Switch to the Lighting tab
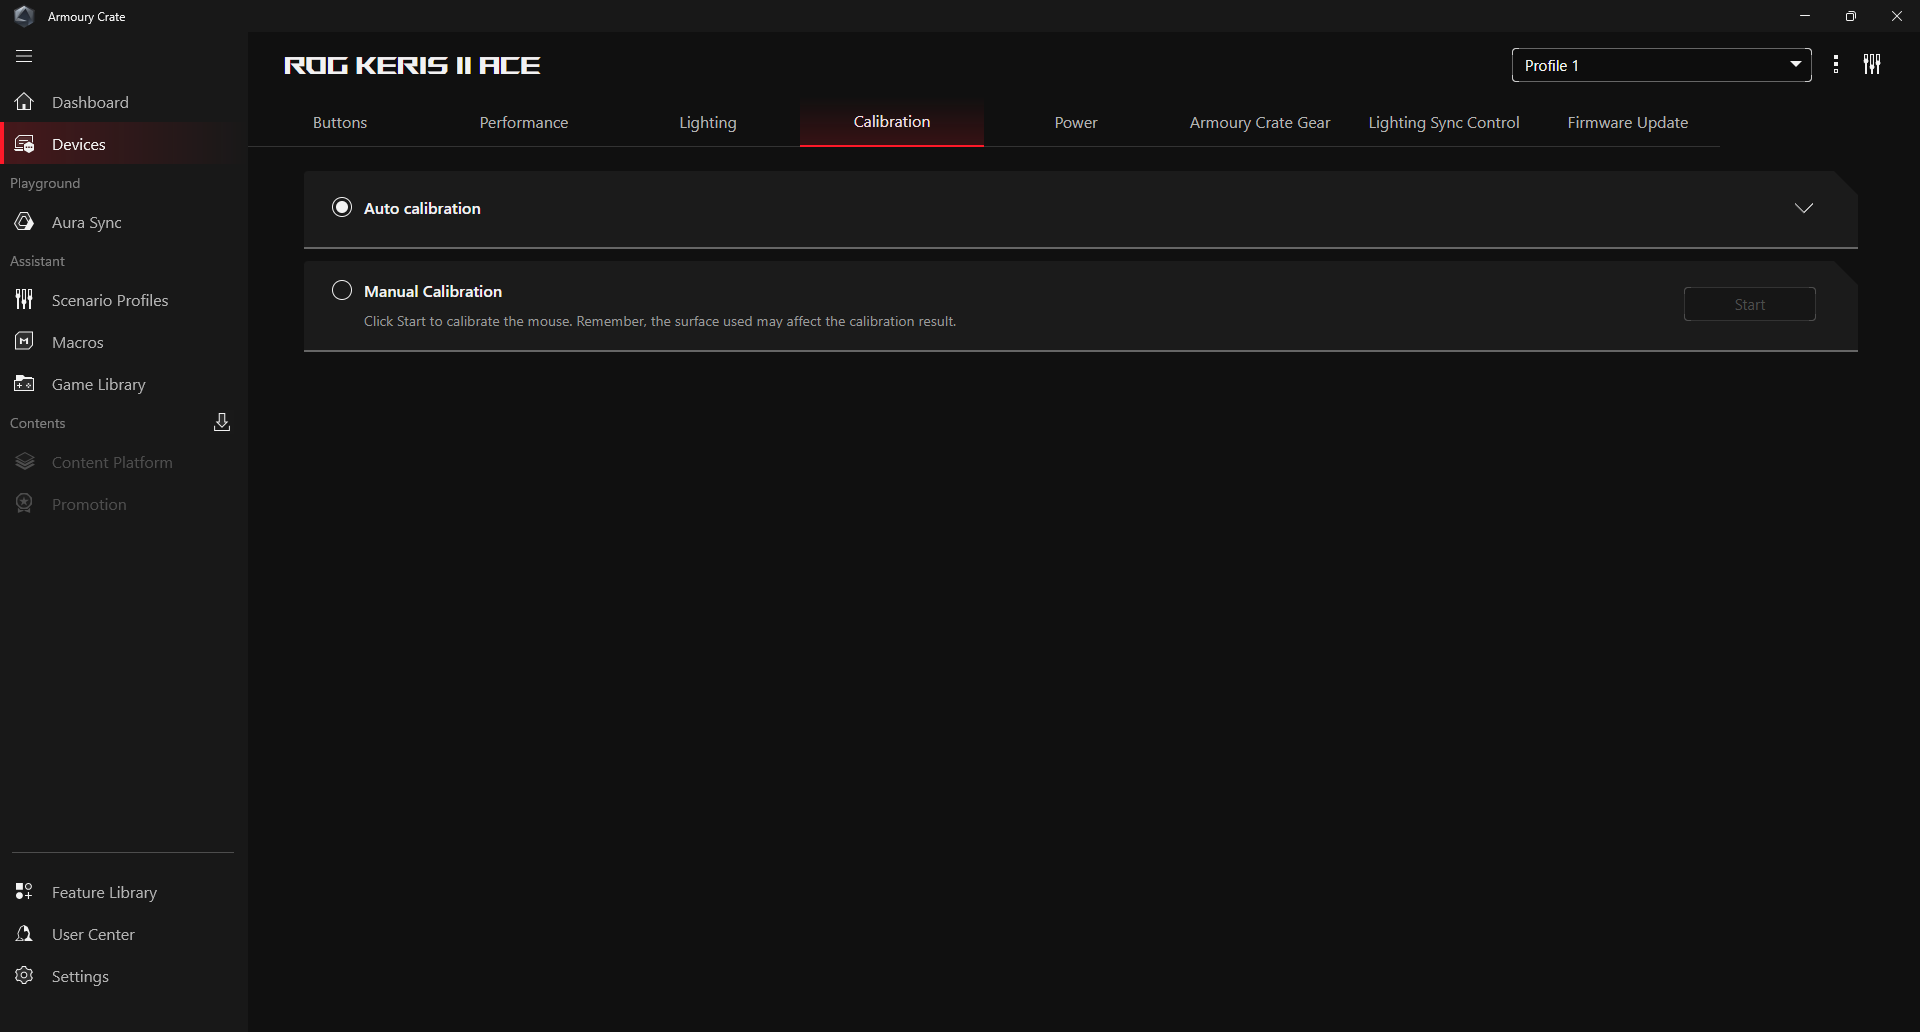The width and height of the screenshot is (1920, 1032). (x=708, y=123)
